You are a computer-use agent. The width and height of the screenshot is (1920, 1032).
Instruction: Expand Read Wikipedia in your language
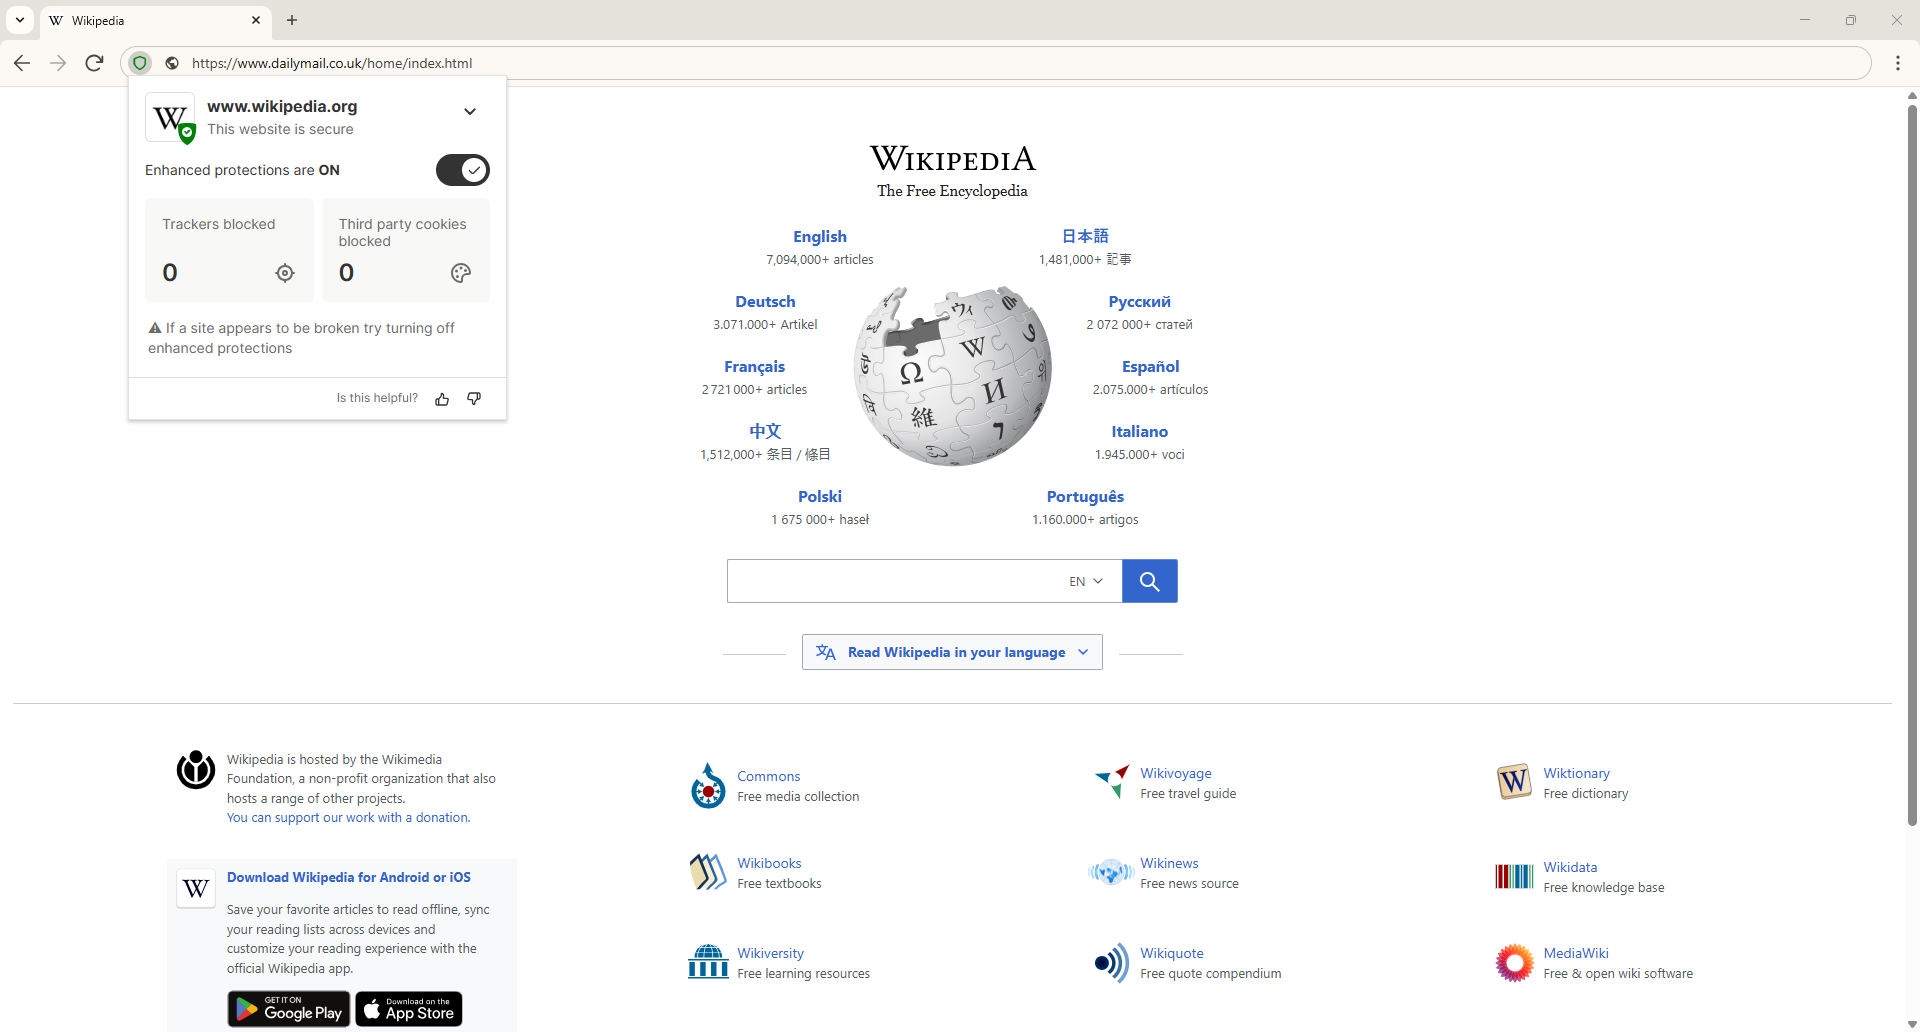pyautogui.click(x=952, y=652)
